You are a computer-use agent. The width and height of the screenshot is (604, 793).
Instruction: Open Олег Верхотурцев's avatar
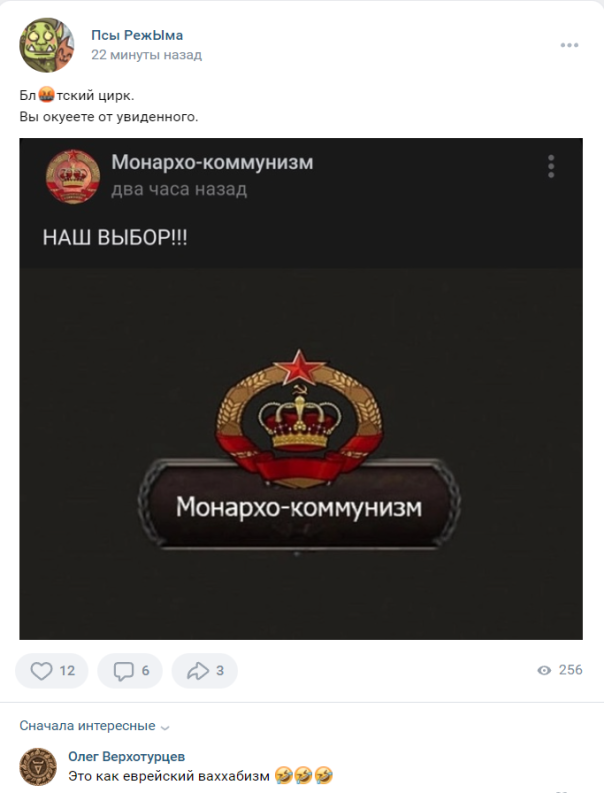38,767
